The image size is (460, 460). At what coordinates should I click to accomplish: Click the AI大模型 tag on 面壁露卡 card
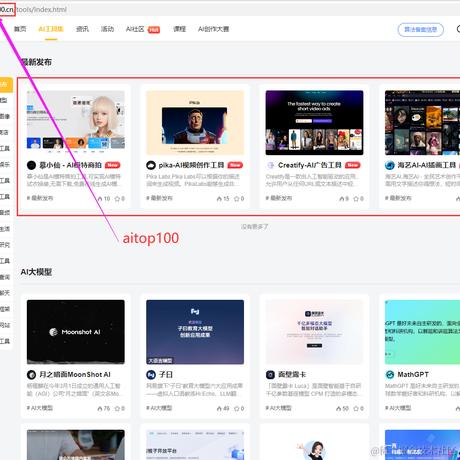[278, 408]
